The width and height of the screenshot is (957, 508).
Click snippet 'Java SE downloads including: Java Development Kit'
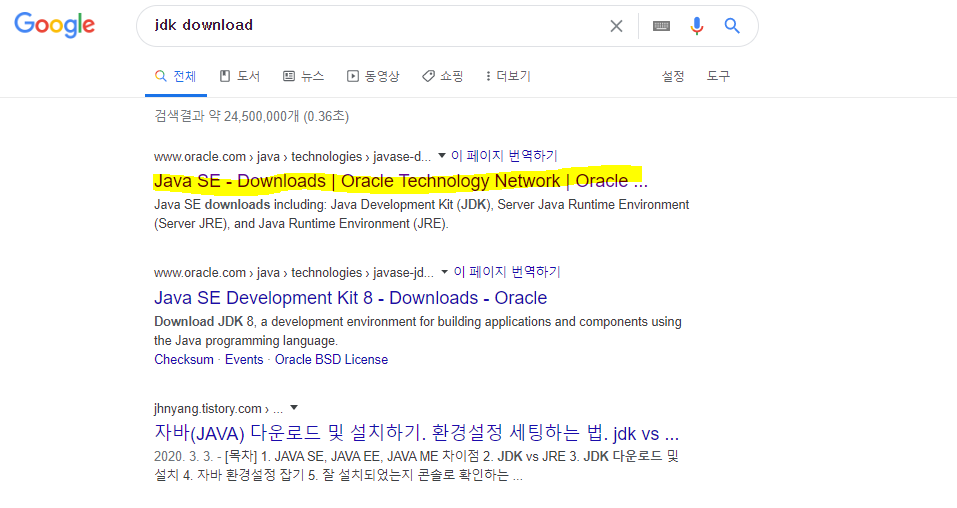[x=421, y=214]
